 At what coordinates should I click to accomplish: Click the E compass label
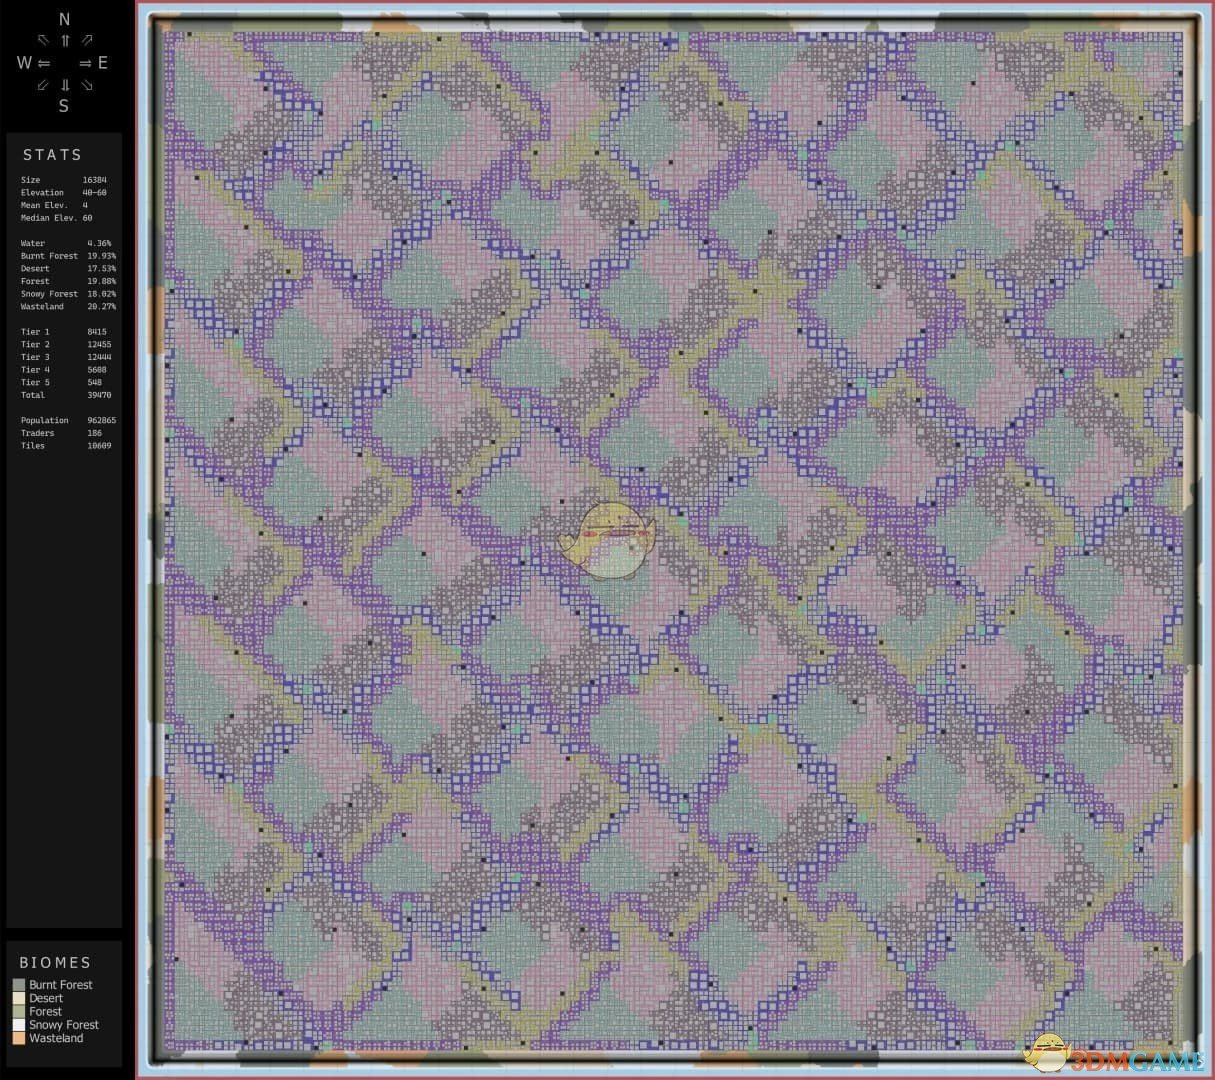pyautogui.click(x=101, y=63)
